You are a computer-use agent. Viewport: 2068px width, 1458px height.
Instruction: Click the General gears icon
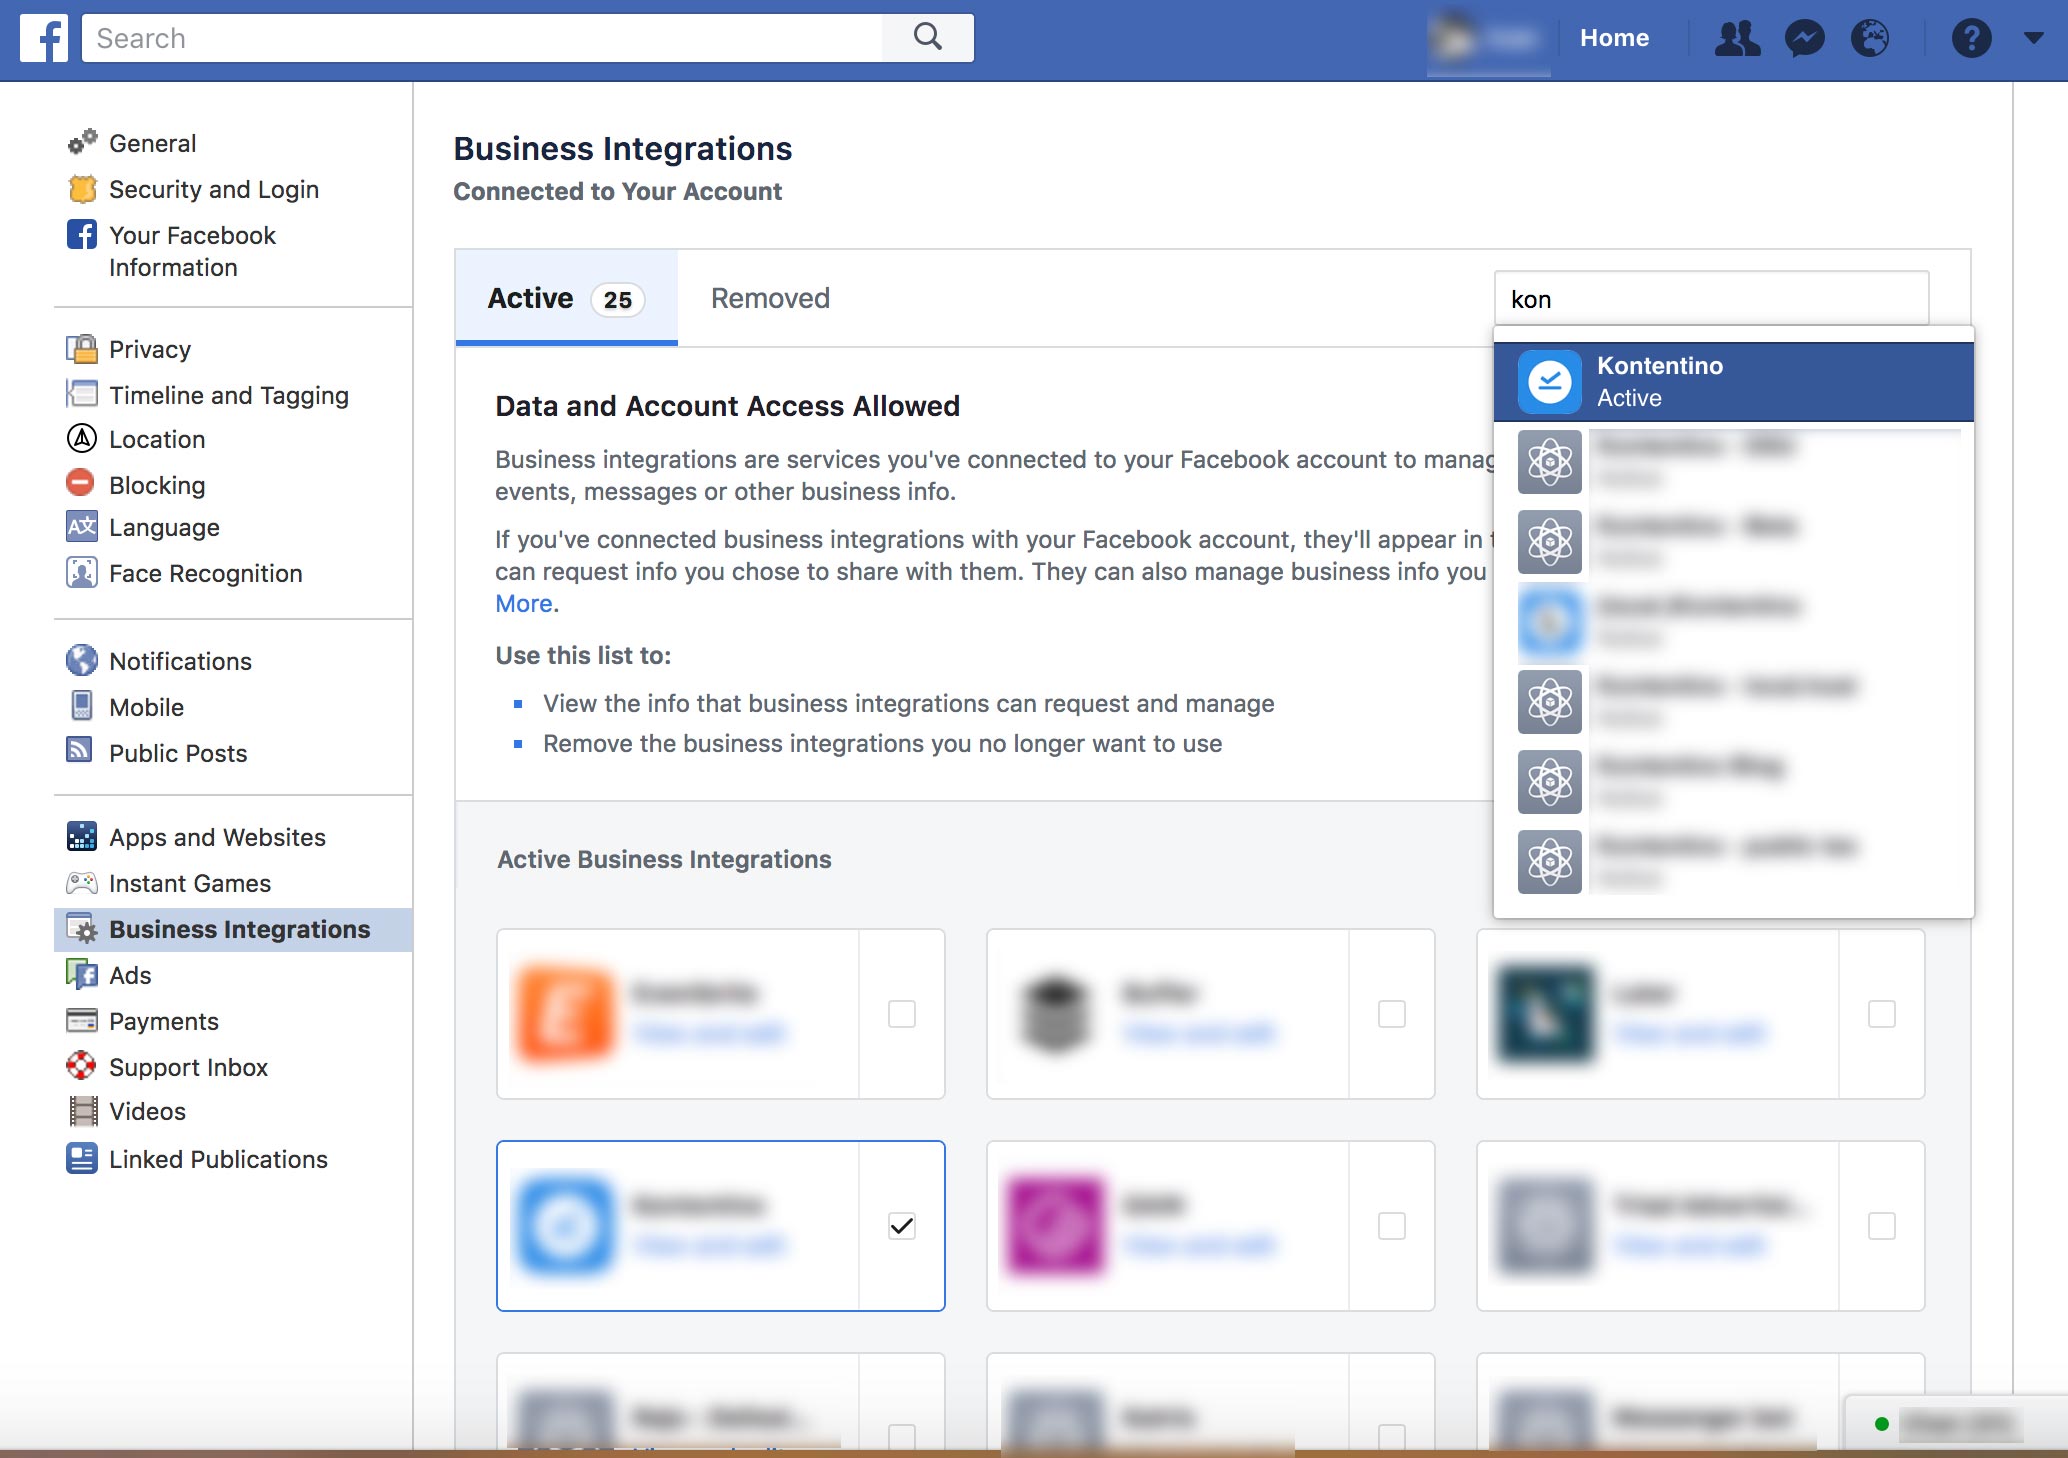(82, 142)
